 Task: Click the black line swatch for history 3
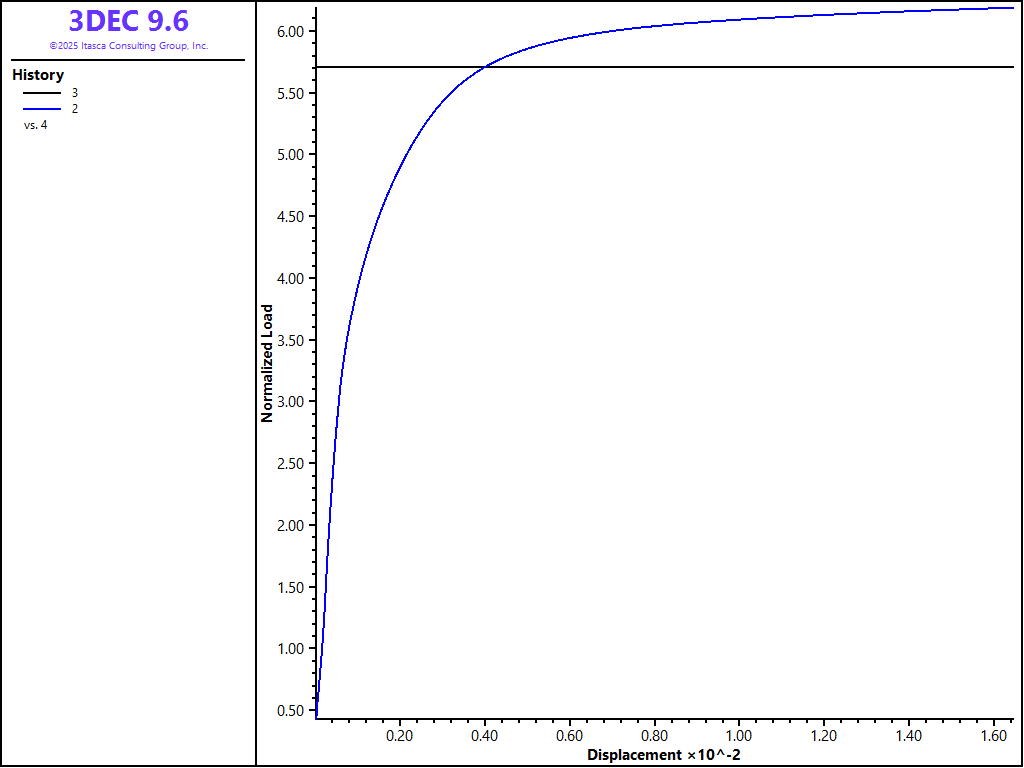pyautogui.click(x=42, y=92)
